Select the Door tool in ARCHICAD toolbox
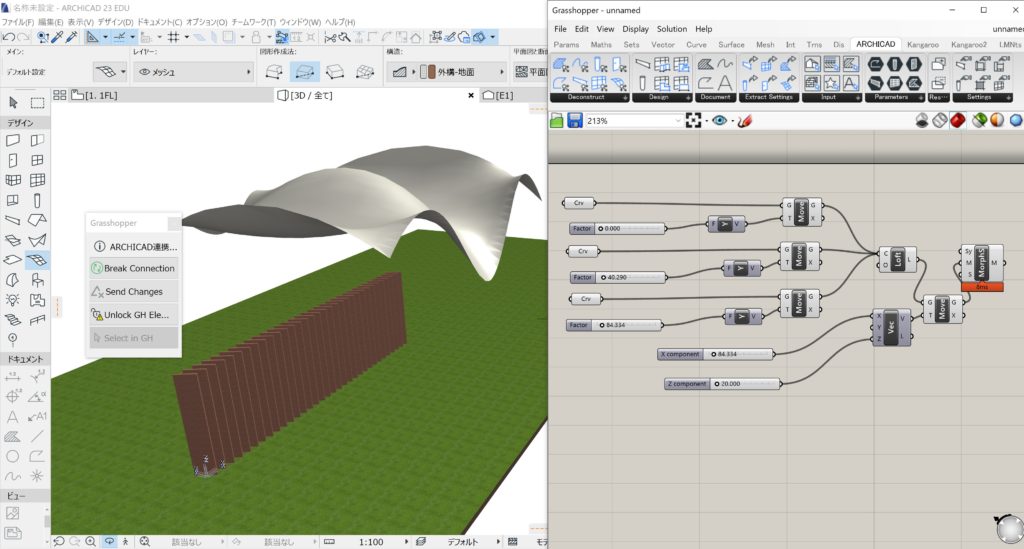1024x549 pixels. click(13, 161)
